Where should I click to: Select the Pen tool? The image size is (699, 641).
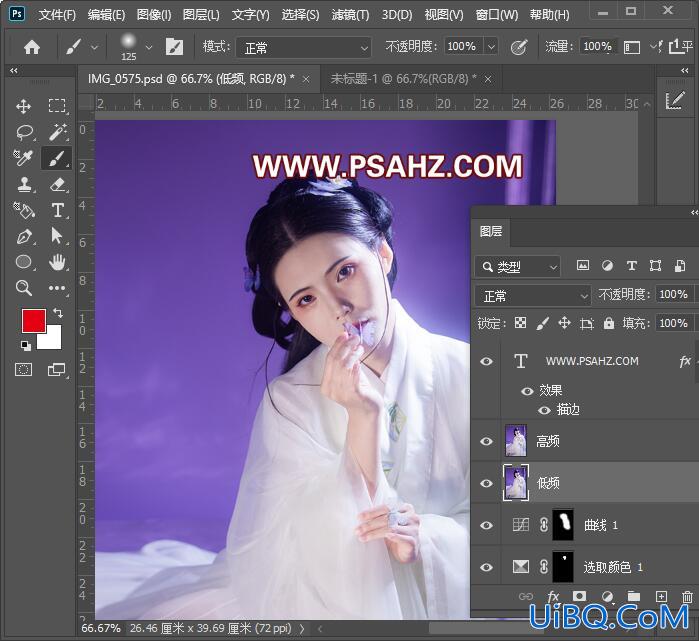(24, 236)
